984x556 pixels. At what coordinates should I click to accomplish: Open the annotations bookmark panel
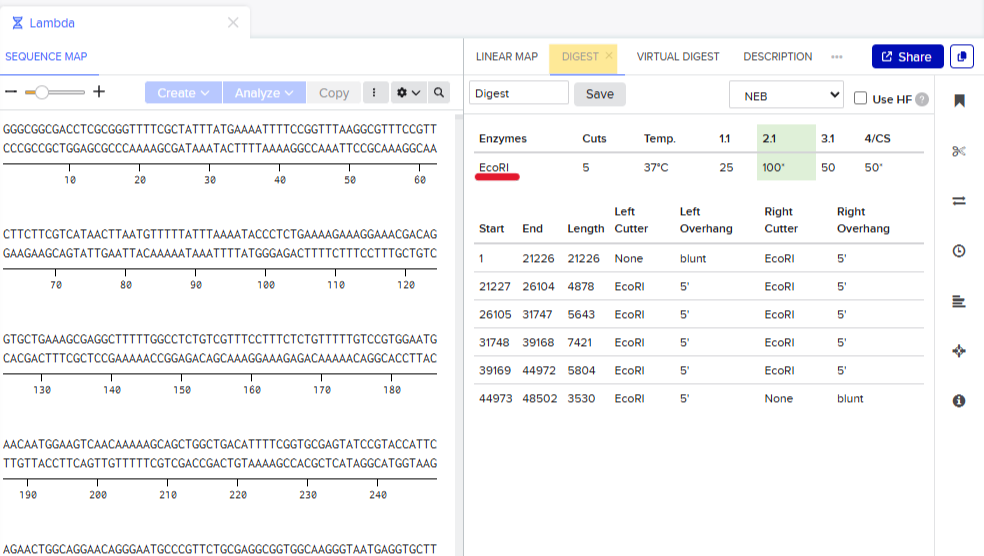tap(959, 101)
